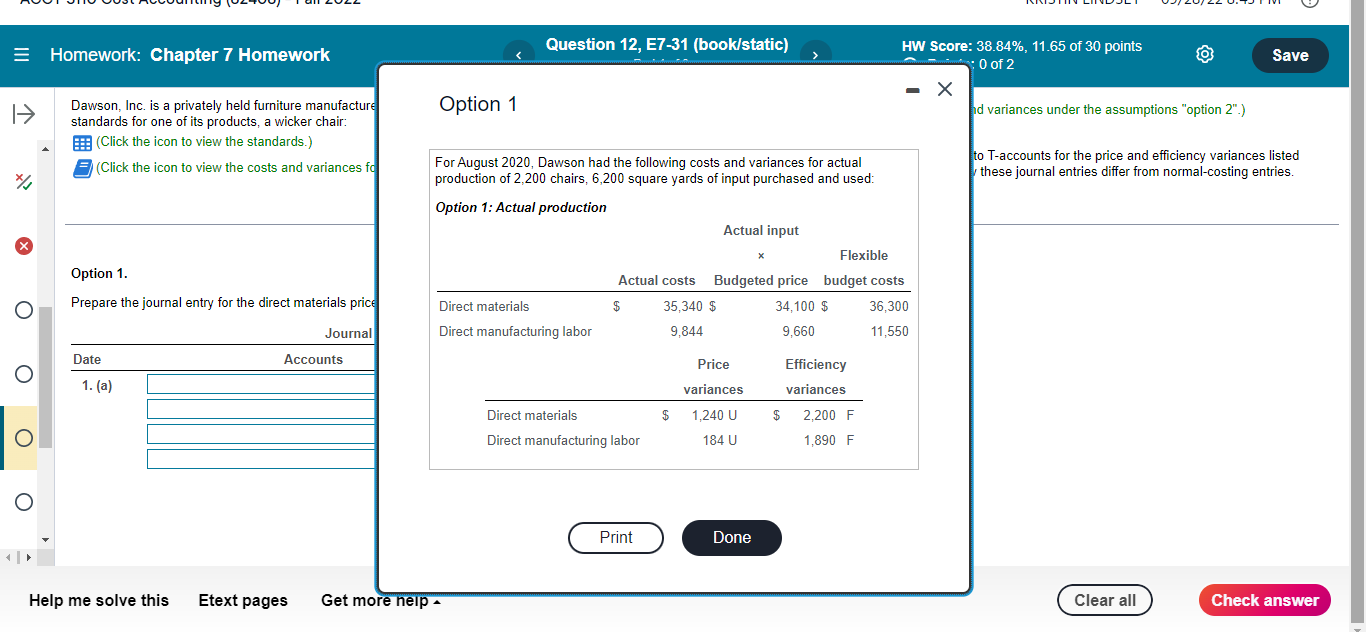Click the question list scrollbar thumb
The image size is (1366, 632).
tap(44, 377)
